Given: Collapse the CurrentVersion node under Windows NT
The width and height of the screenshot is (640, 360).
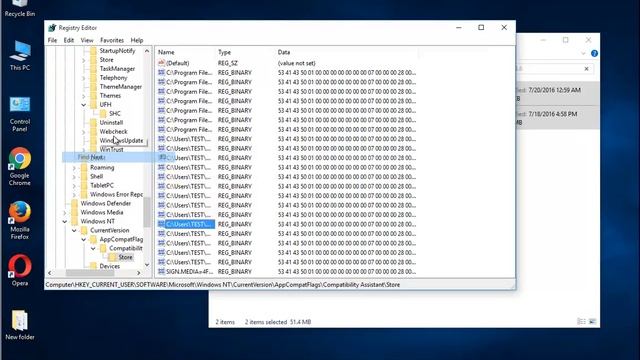Looking at the screenshot, I should pos(74,231).
